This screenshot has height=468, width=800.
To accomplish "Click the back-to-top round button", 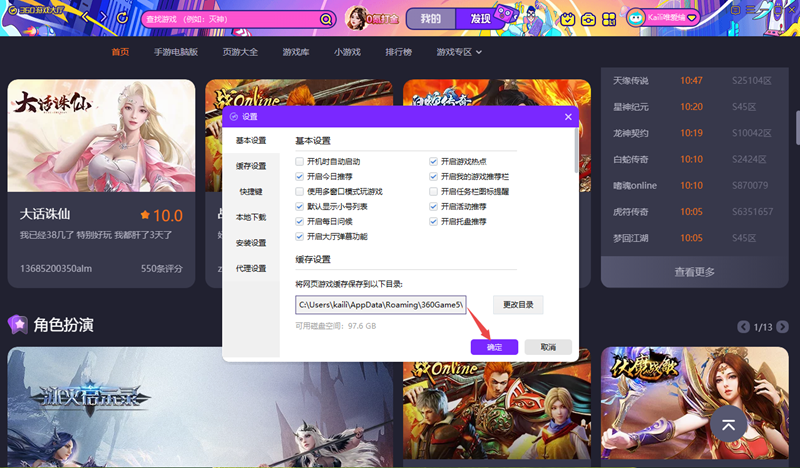I will 729,425.
